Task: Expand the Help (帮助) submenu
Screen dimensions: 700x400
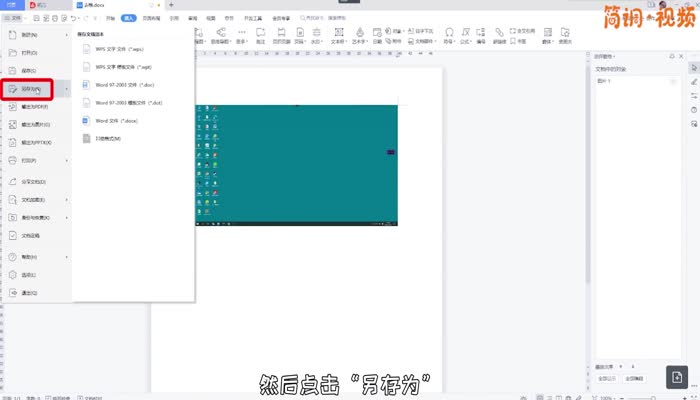Action: point(67,257)
